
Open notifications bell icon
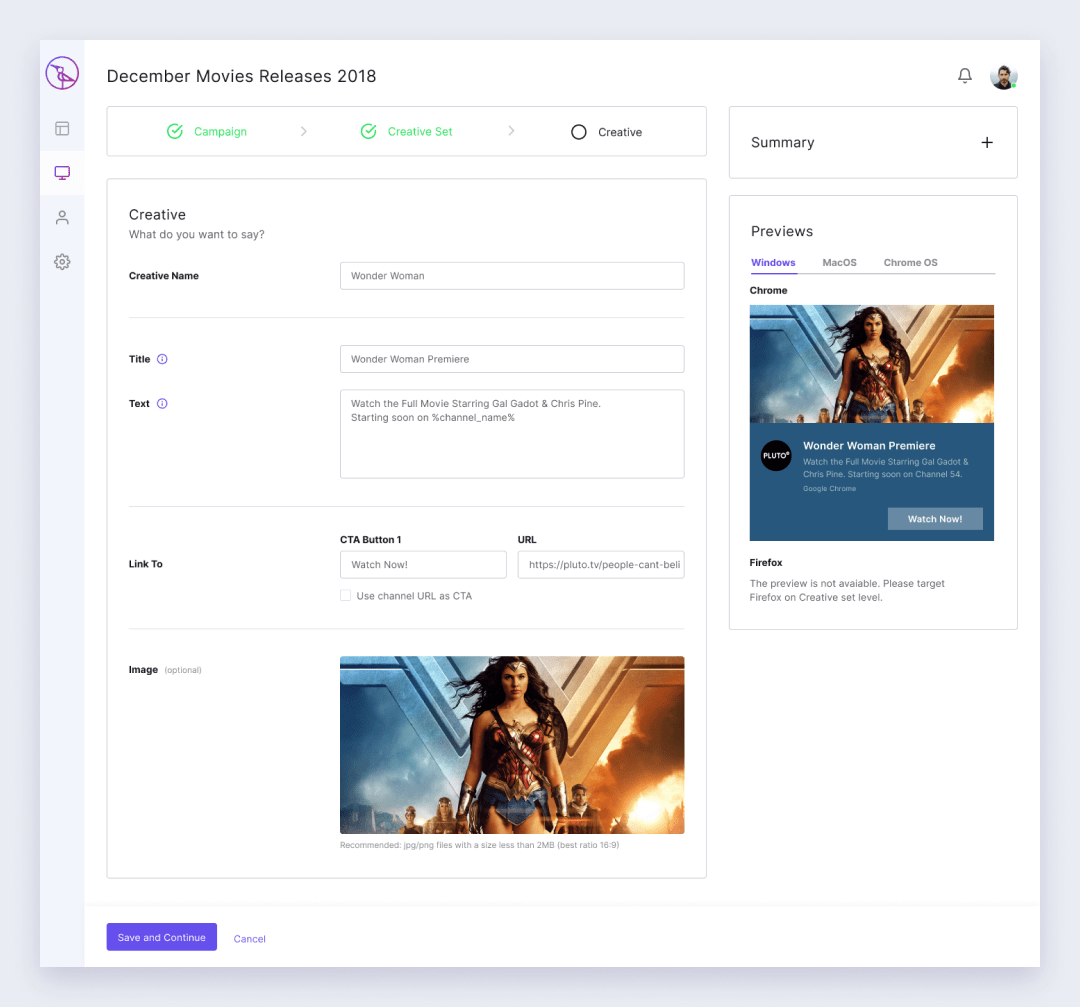tap(965, 76)
